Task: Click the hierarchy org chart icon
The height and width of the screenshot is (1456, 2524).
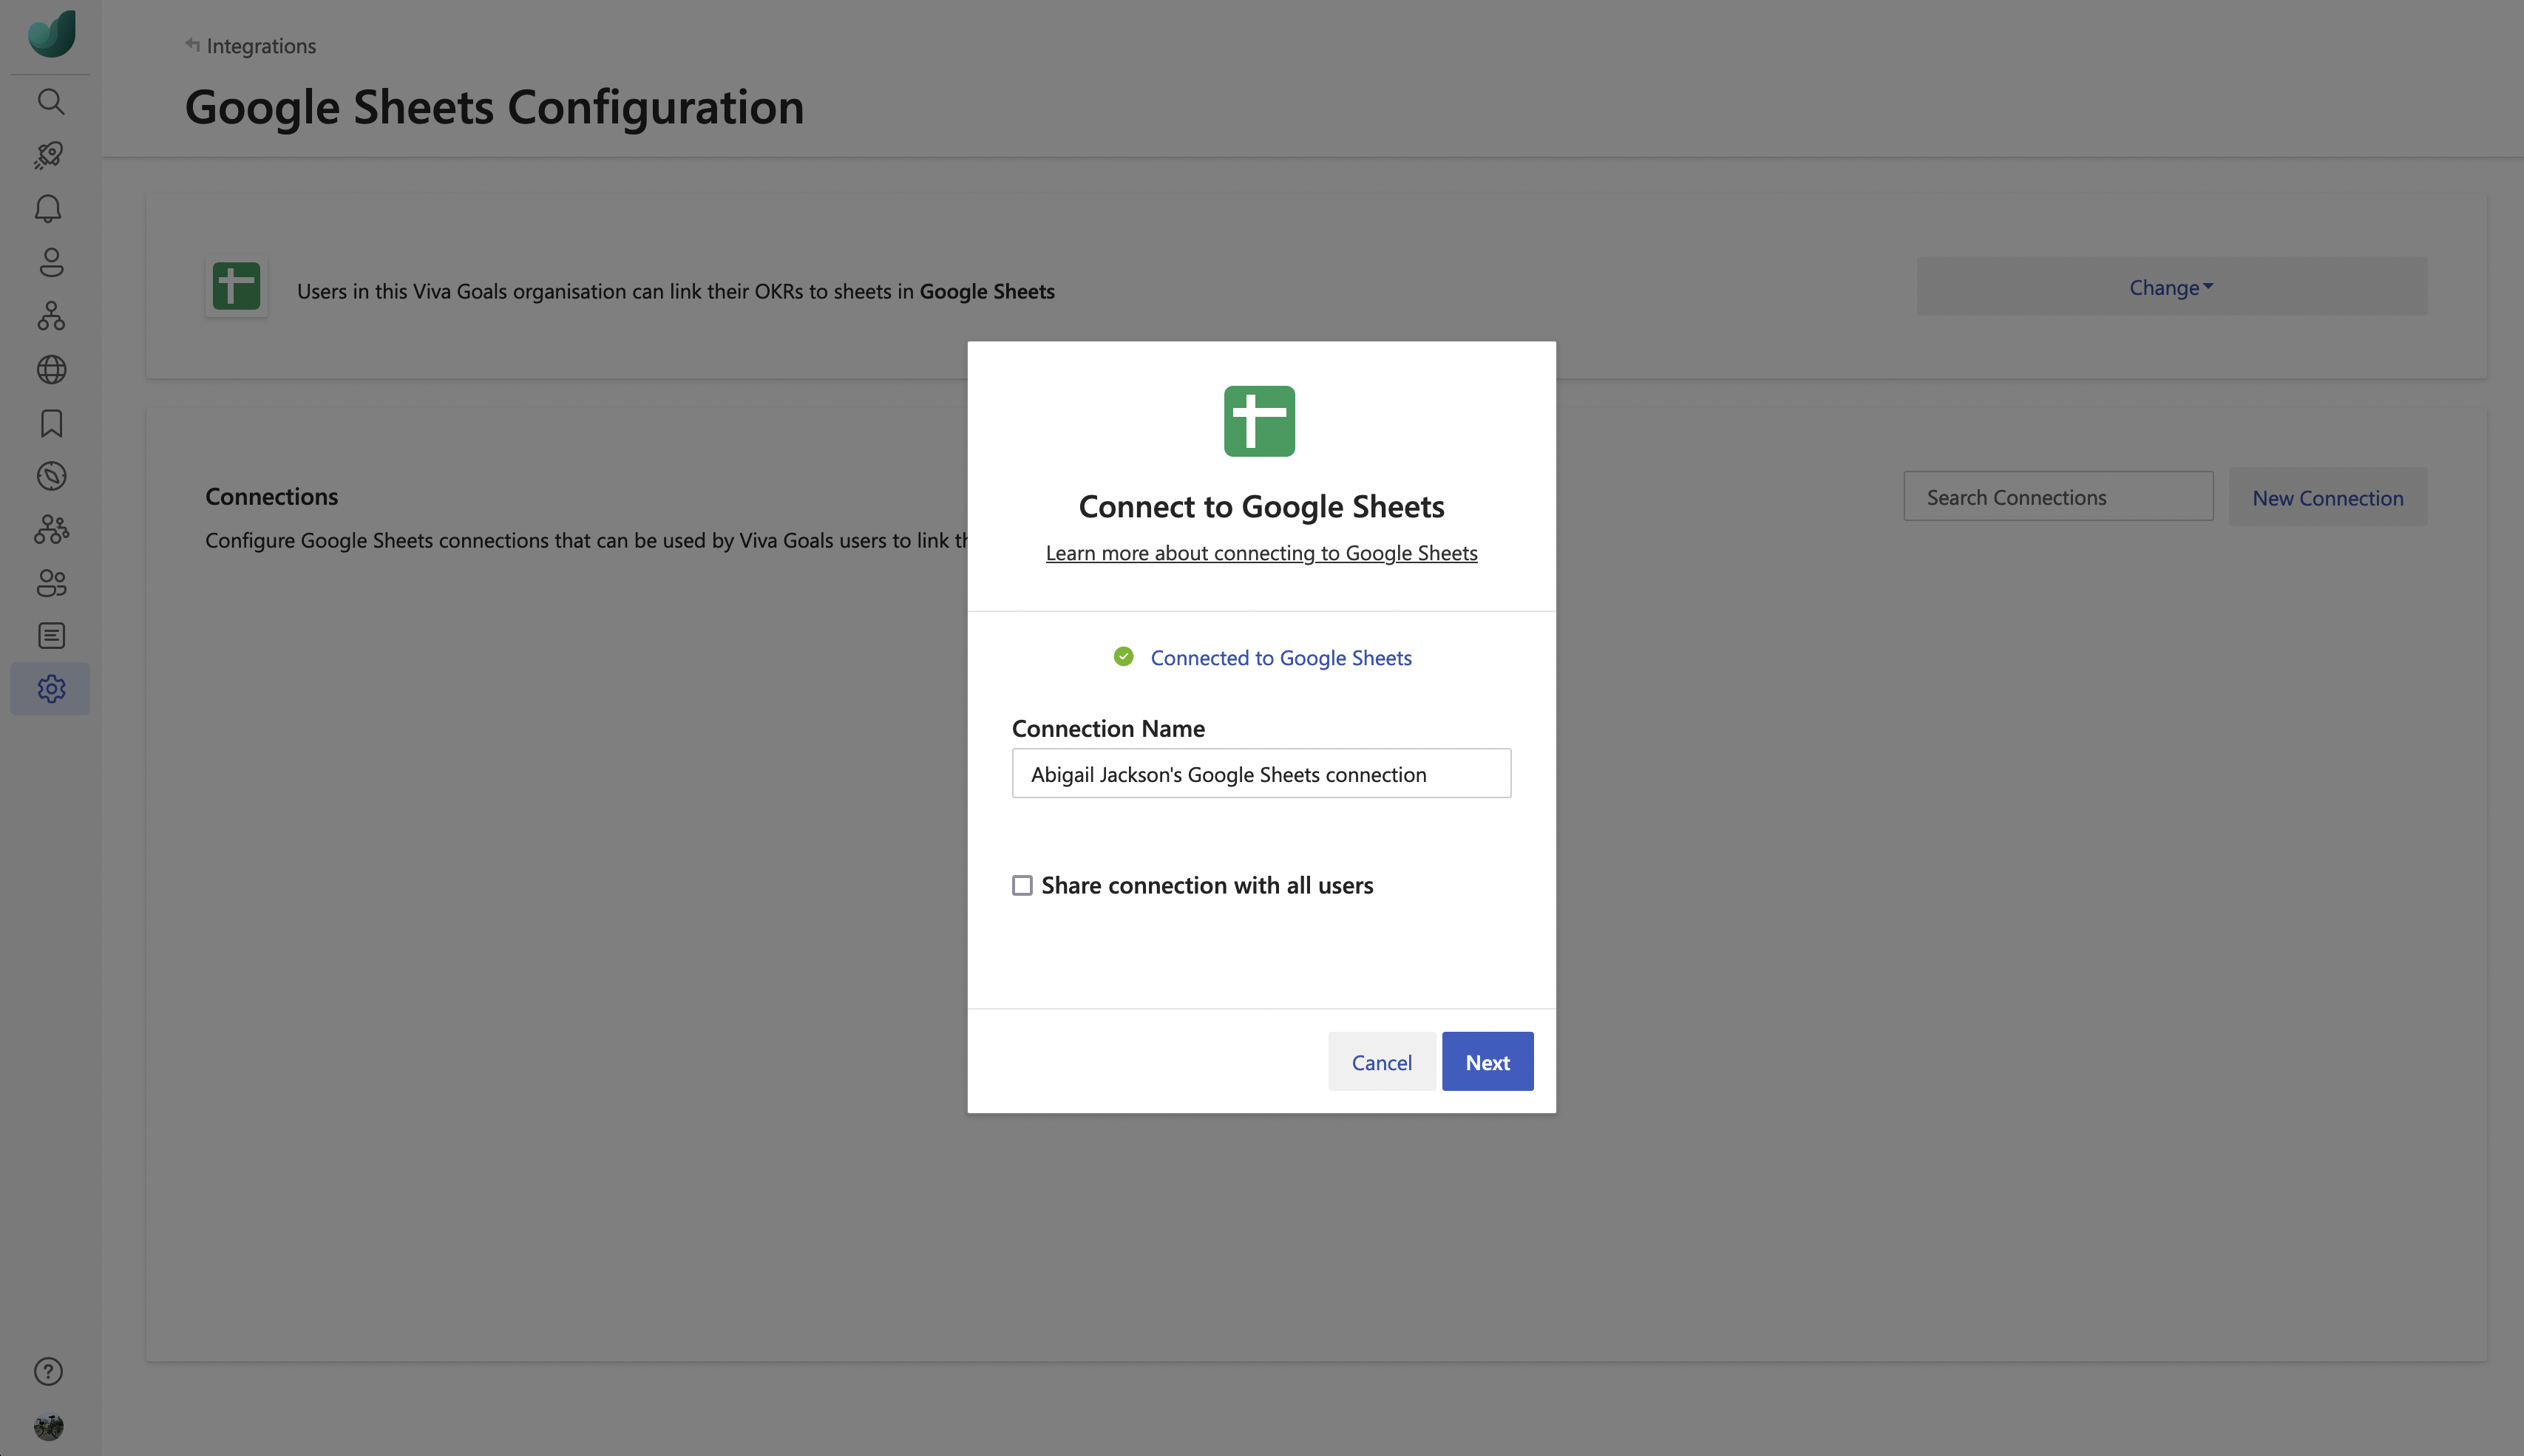Action: tap(51, 316)
